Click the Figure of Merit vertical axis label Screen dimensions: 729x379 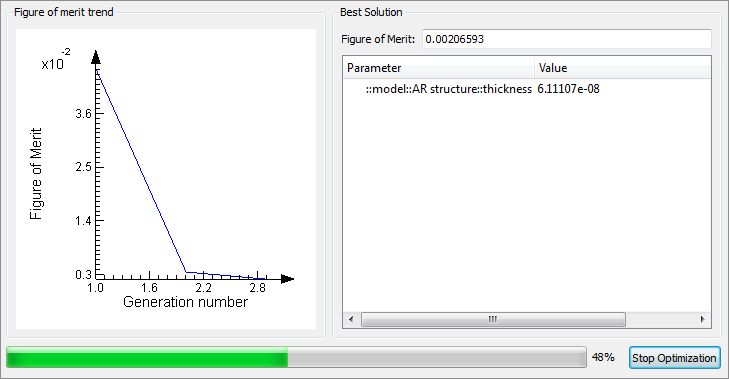(36, 174)
